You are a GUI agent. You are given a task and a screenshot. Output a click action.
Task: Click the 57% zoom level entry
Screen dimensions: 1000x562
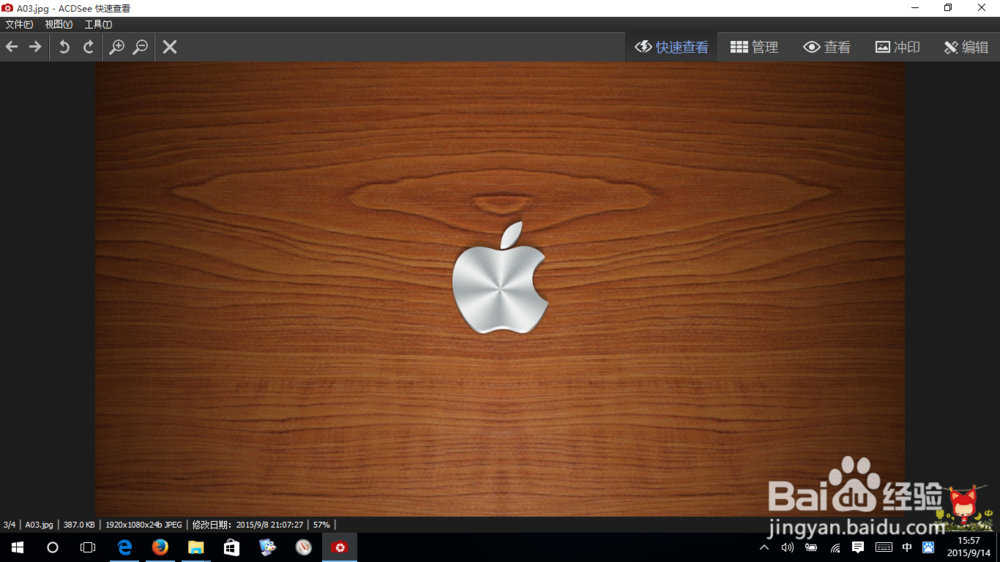tap(321, 524)
